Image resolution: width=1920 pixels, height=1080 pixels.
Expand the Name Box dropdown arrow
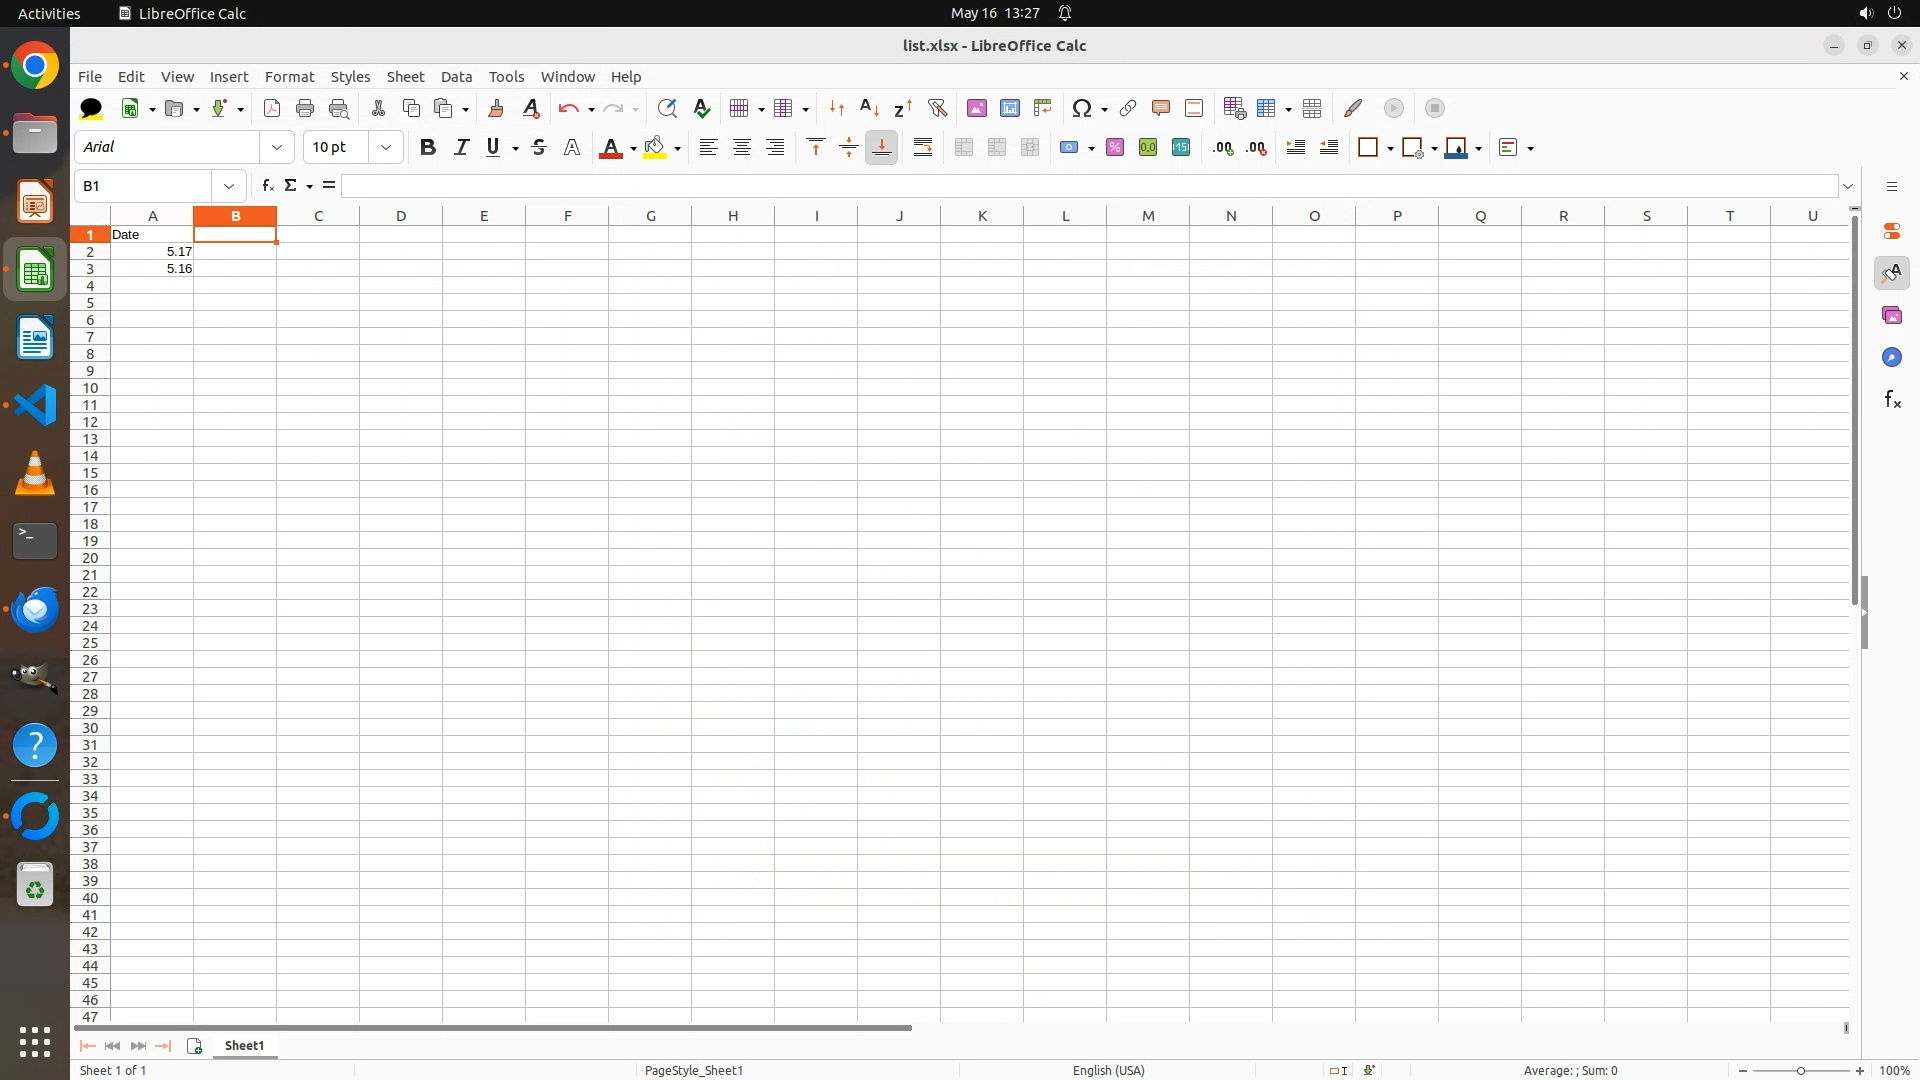(229, 186)
